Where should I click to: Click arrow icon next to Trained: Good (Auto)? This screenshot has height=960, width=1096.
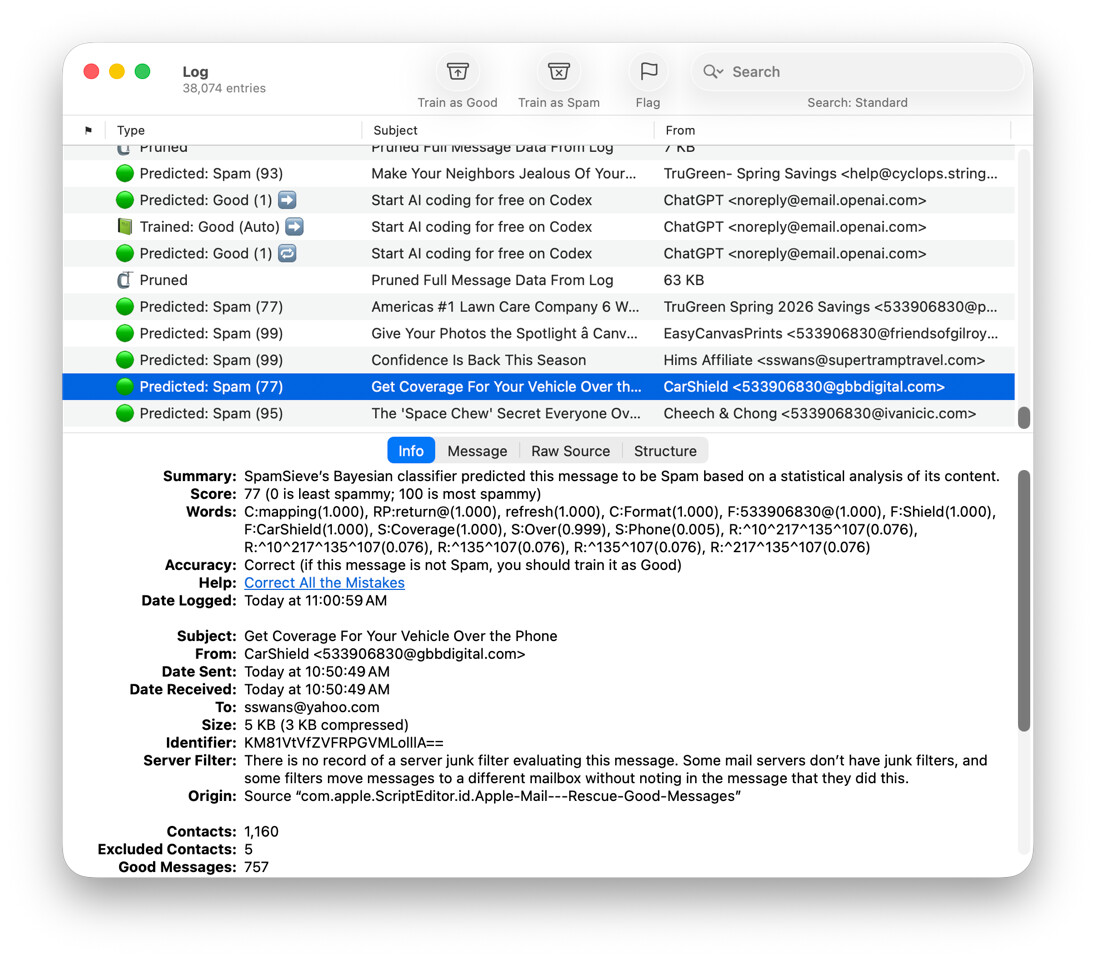tap(294, 227)
